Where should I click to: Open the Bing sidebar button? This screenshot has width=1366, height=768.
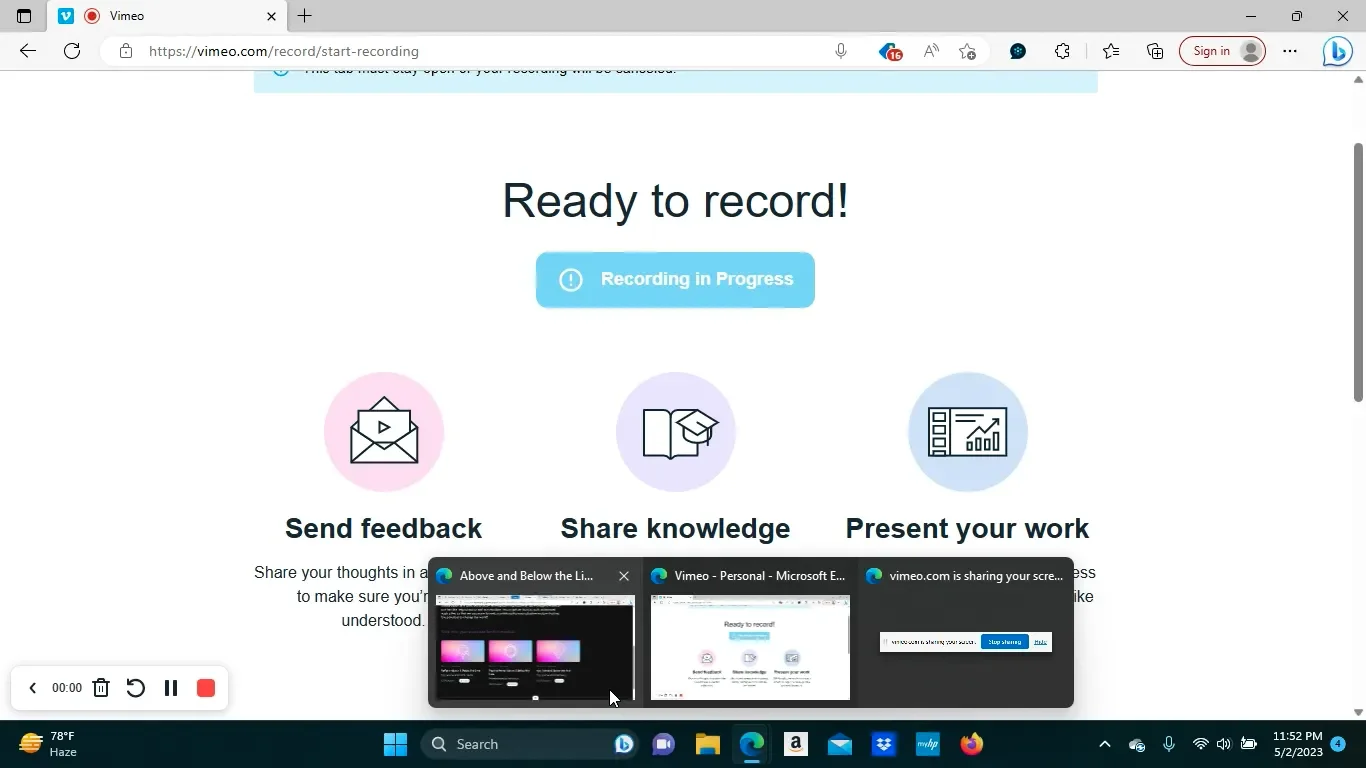(1337, 51)
